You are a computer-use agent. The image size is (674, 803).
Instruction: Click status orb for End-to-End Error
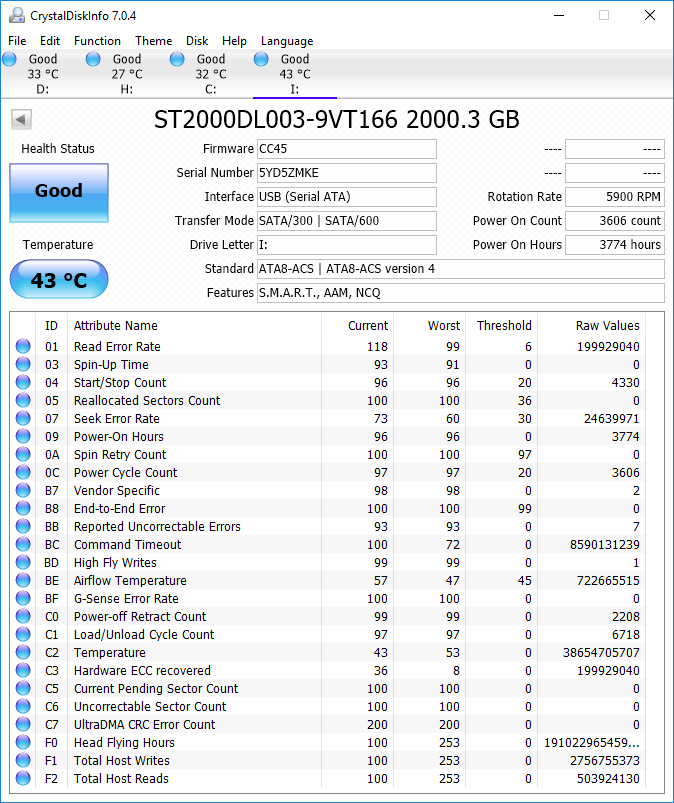(23, 508)
